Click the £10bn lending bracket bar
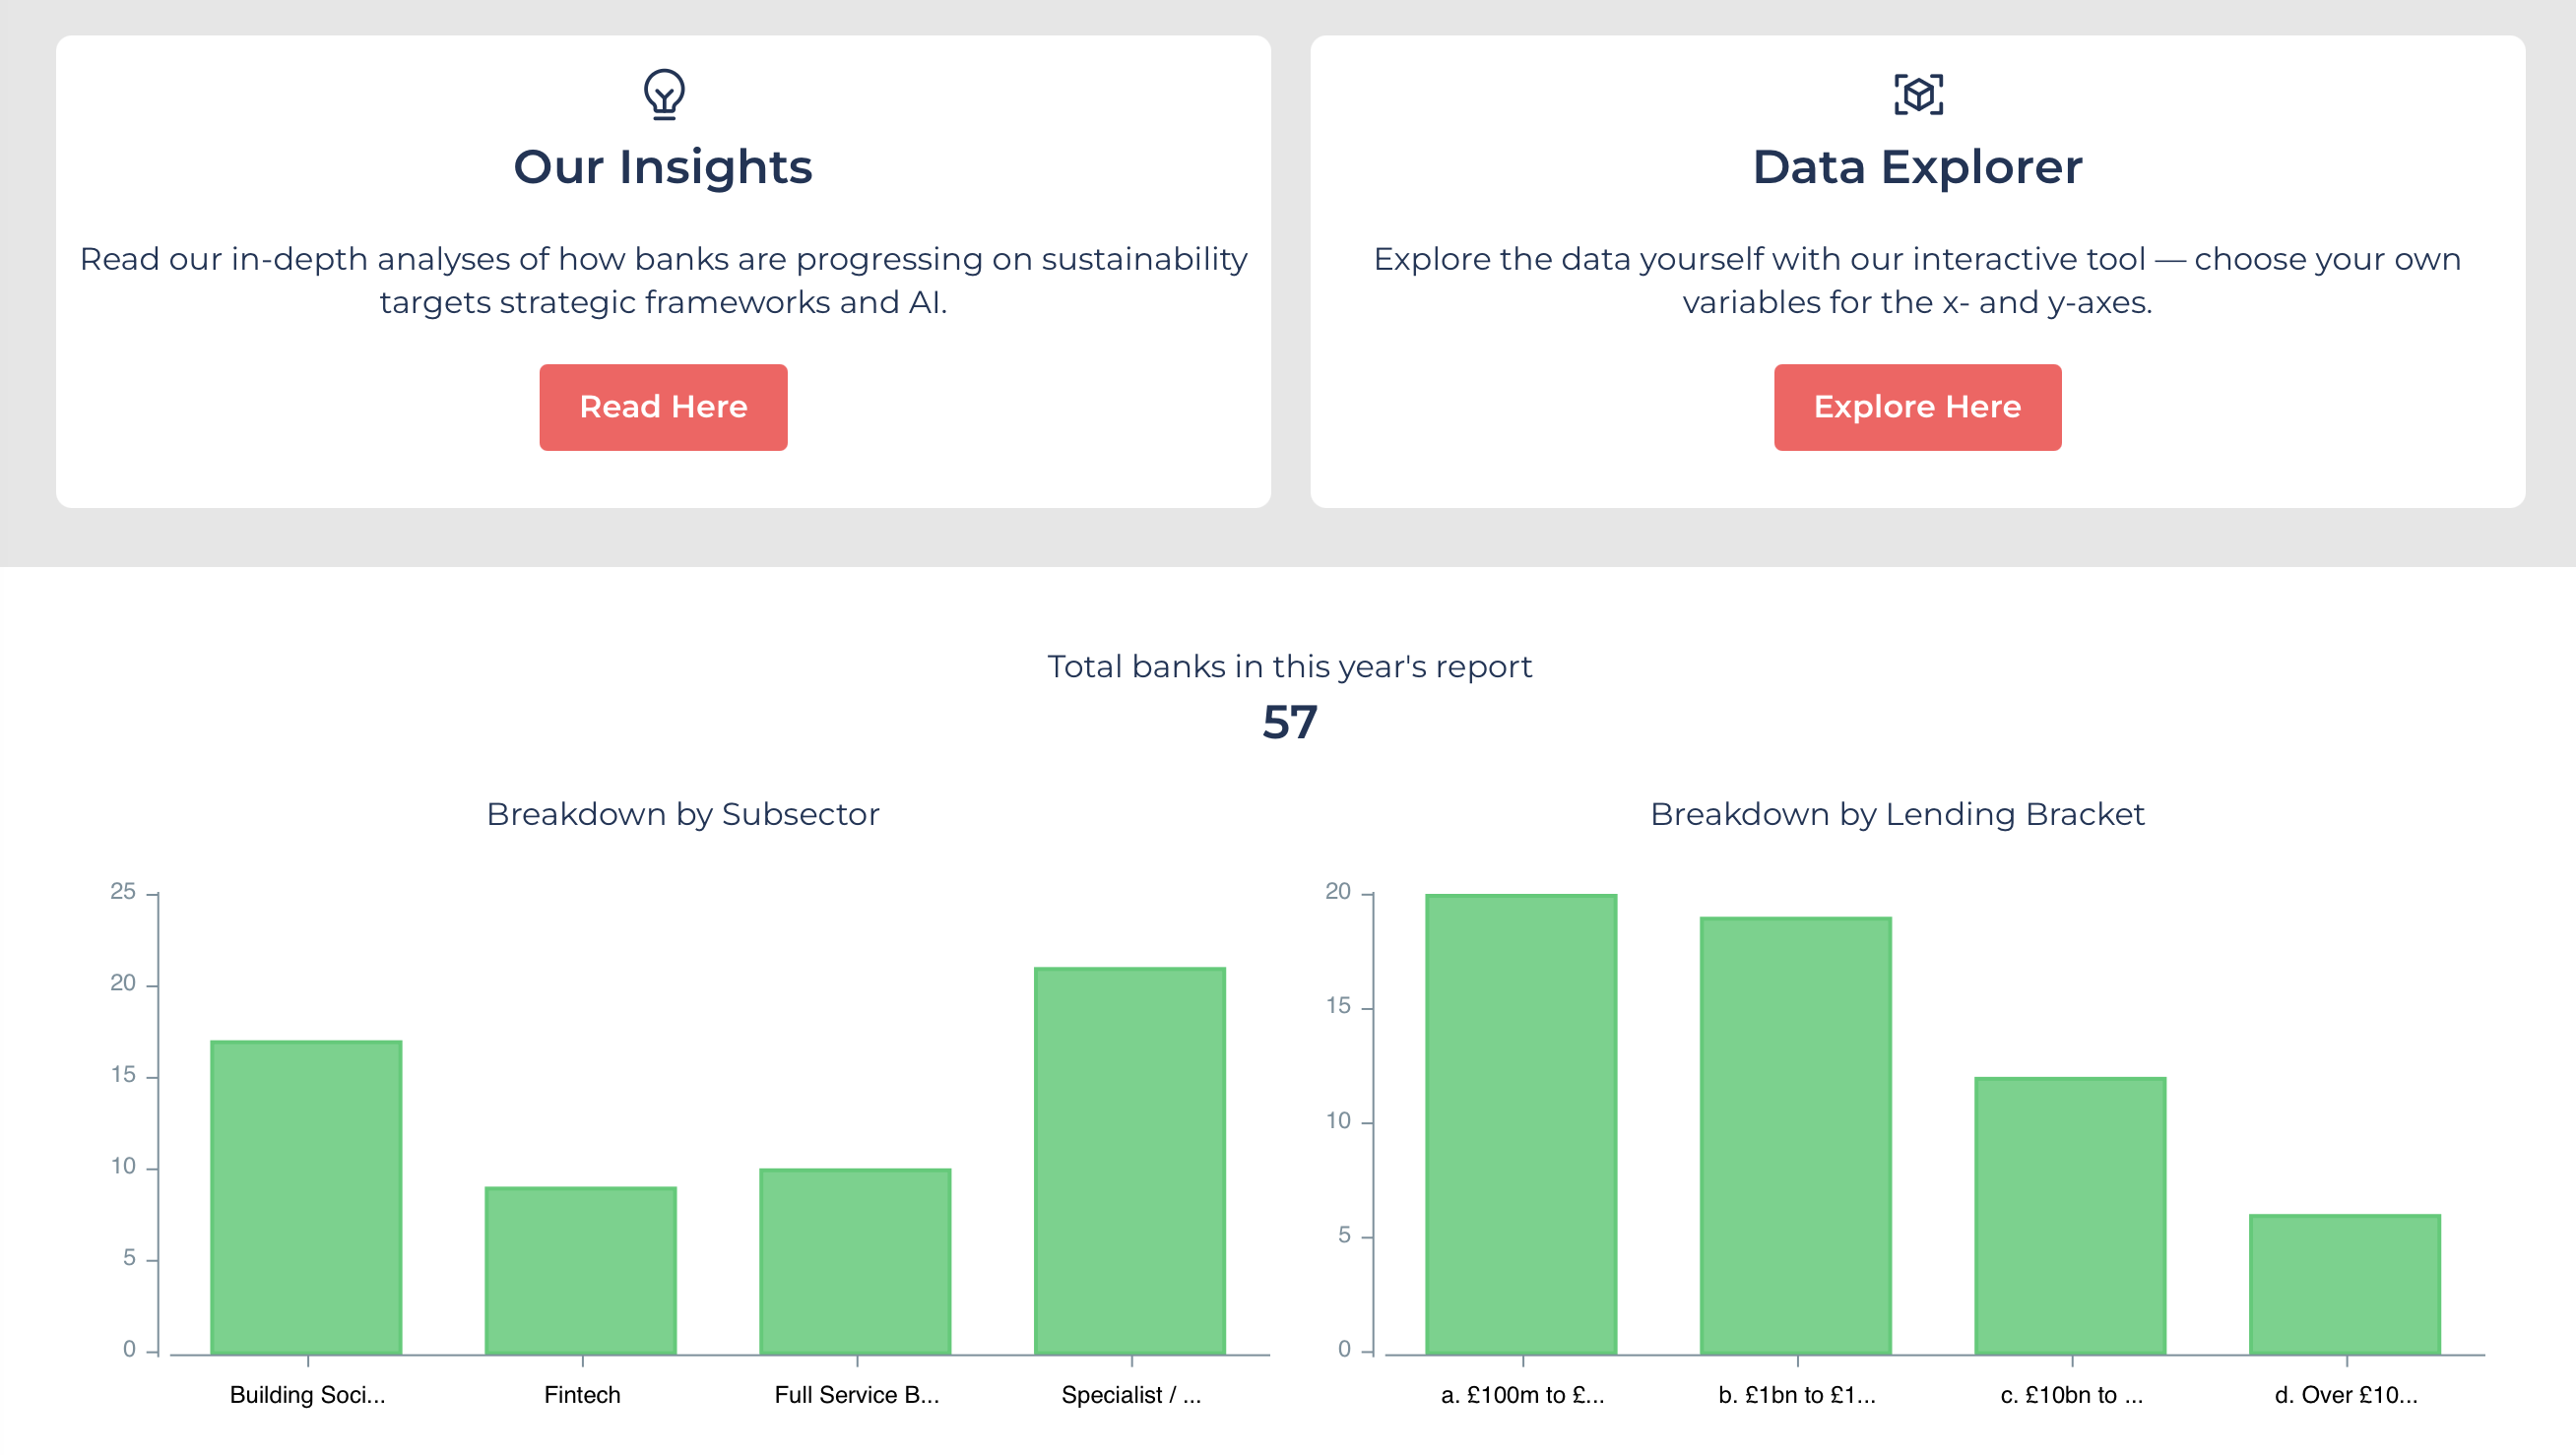This screenshot has width=2576, height=1455. pyautogui.click(x=2069, y=1216)
